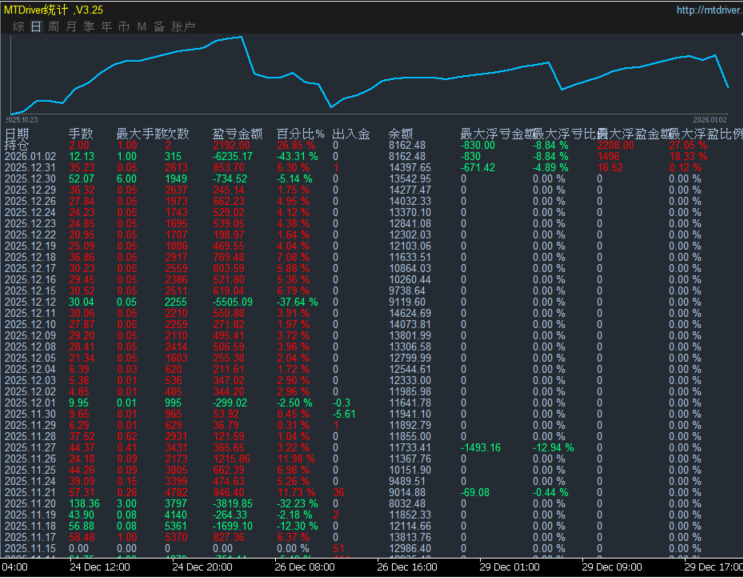Select the 2025.11.17 date row
Viewport: 743px width, 578px height.
[30, 538]
